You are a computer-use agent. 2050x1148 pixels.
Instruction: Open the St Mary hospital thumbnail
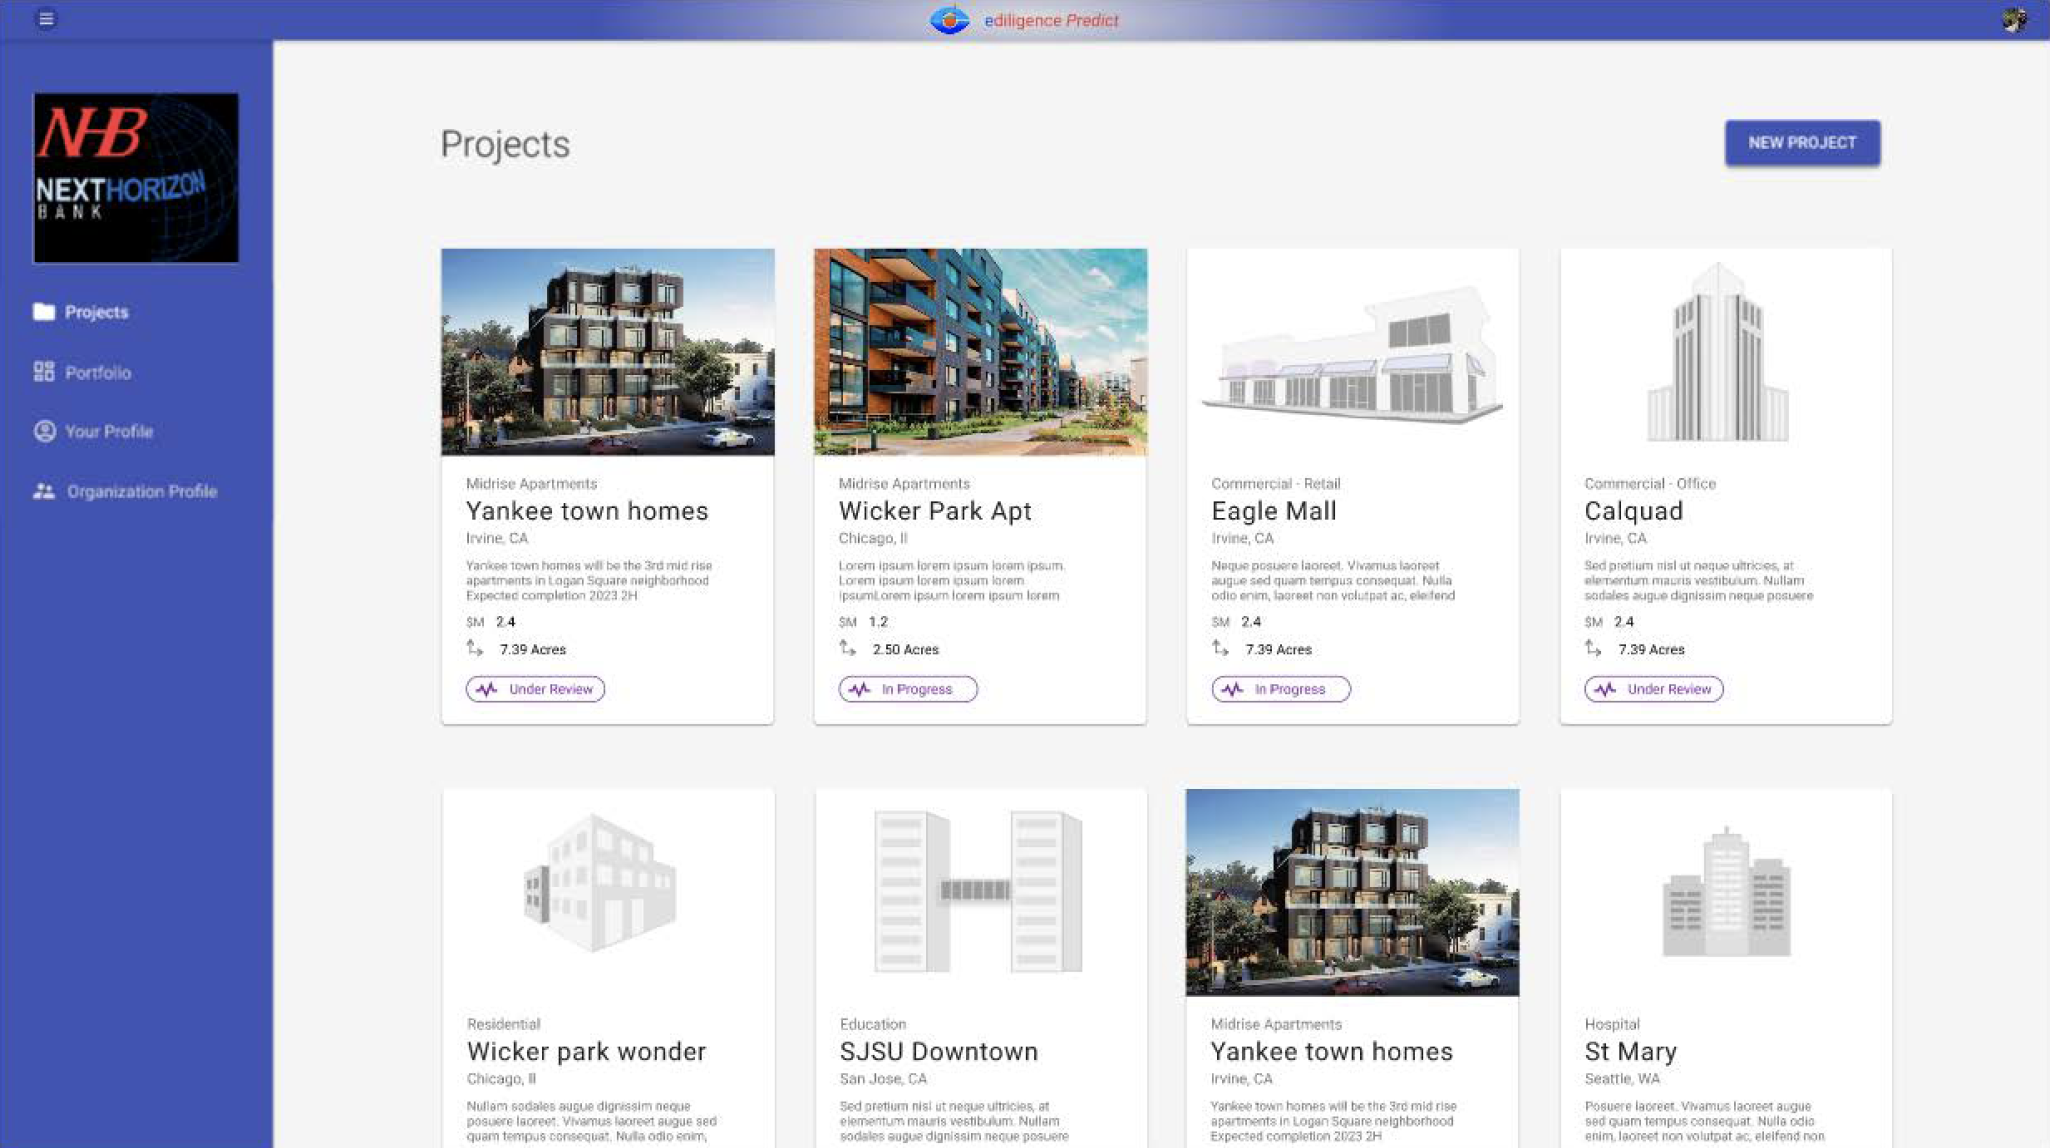pos(1726,892)
